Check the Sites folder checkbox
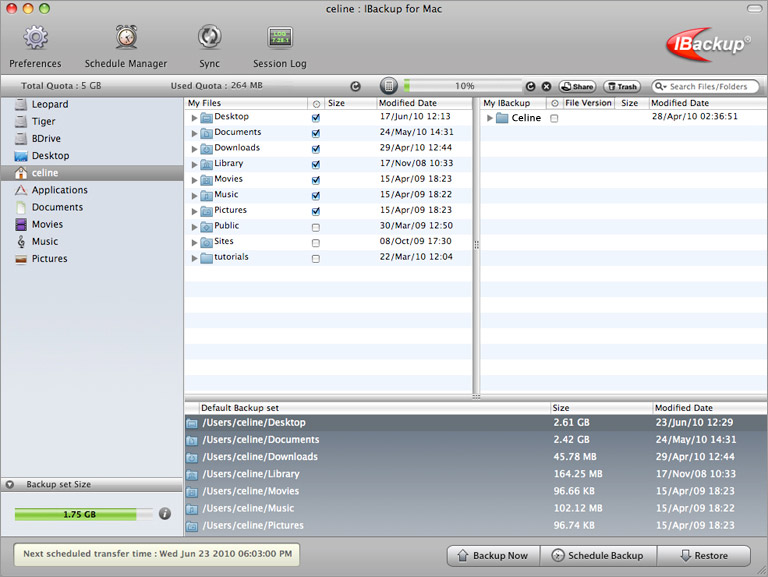 click(x=316, y=243)
